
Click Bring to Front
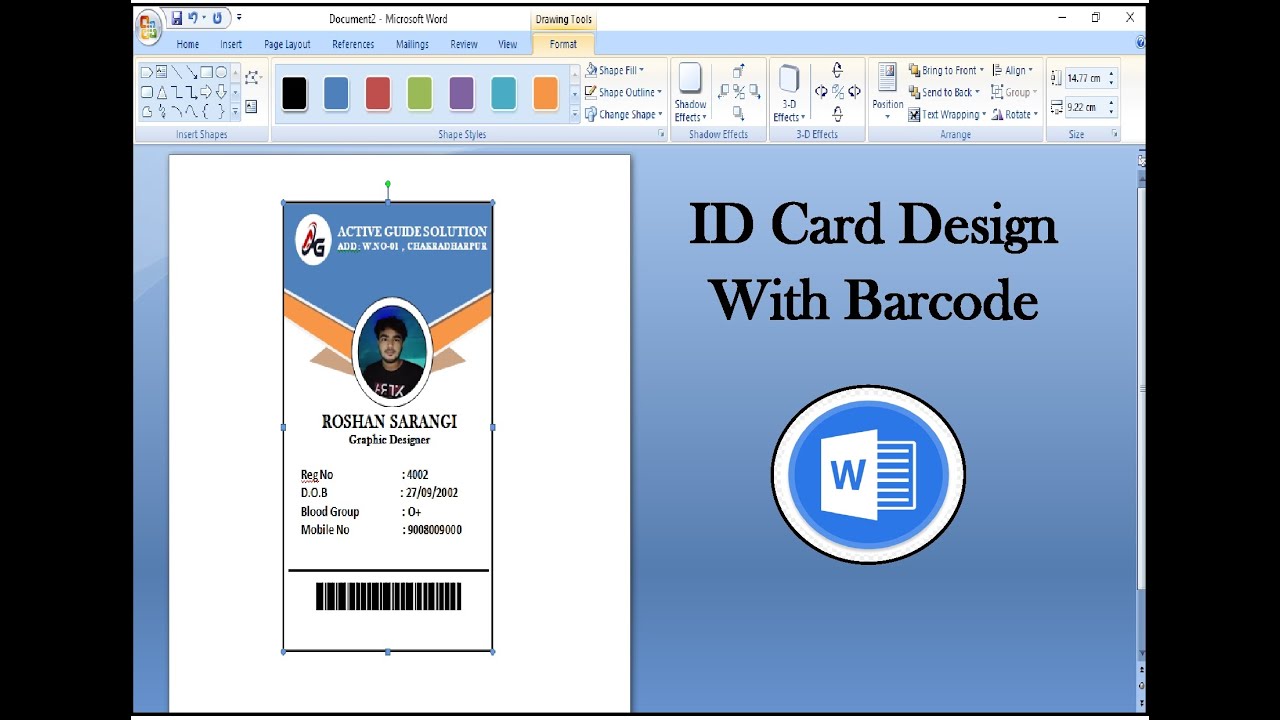pyautogui.click(x=946, y=70)
